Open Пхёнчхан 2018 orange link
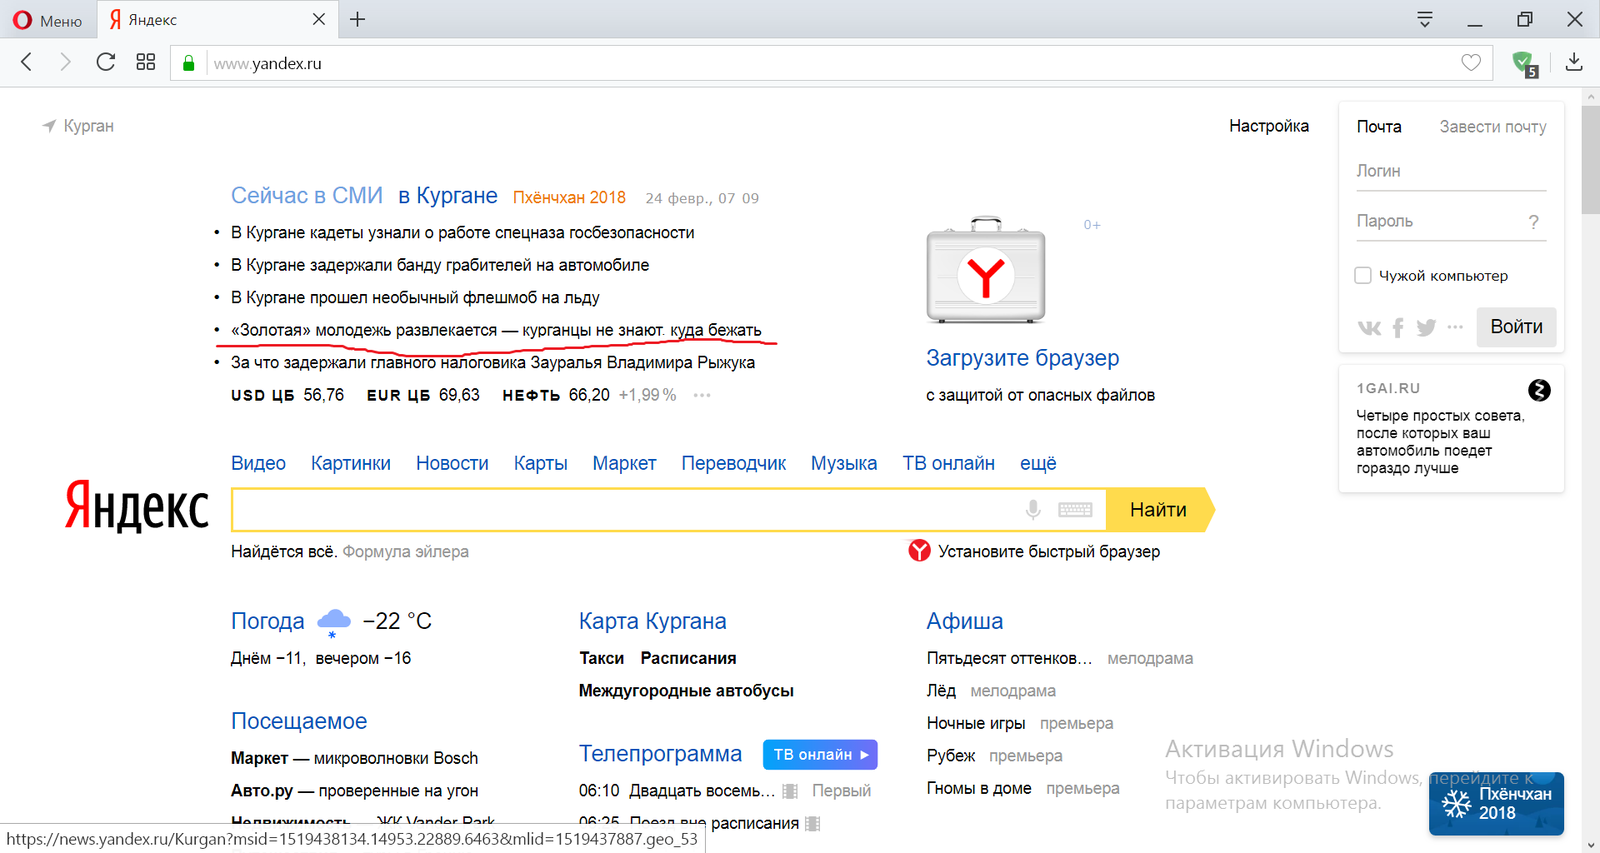 pyautogui.click(x=569, y=197)
